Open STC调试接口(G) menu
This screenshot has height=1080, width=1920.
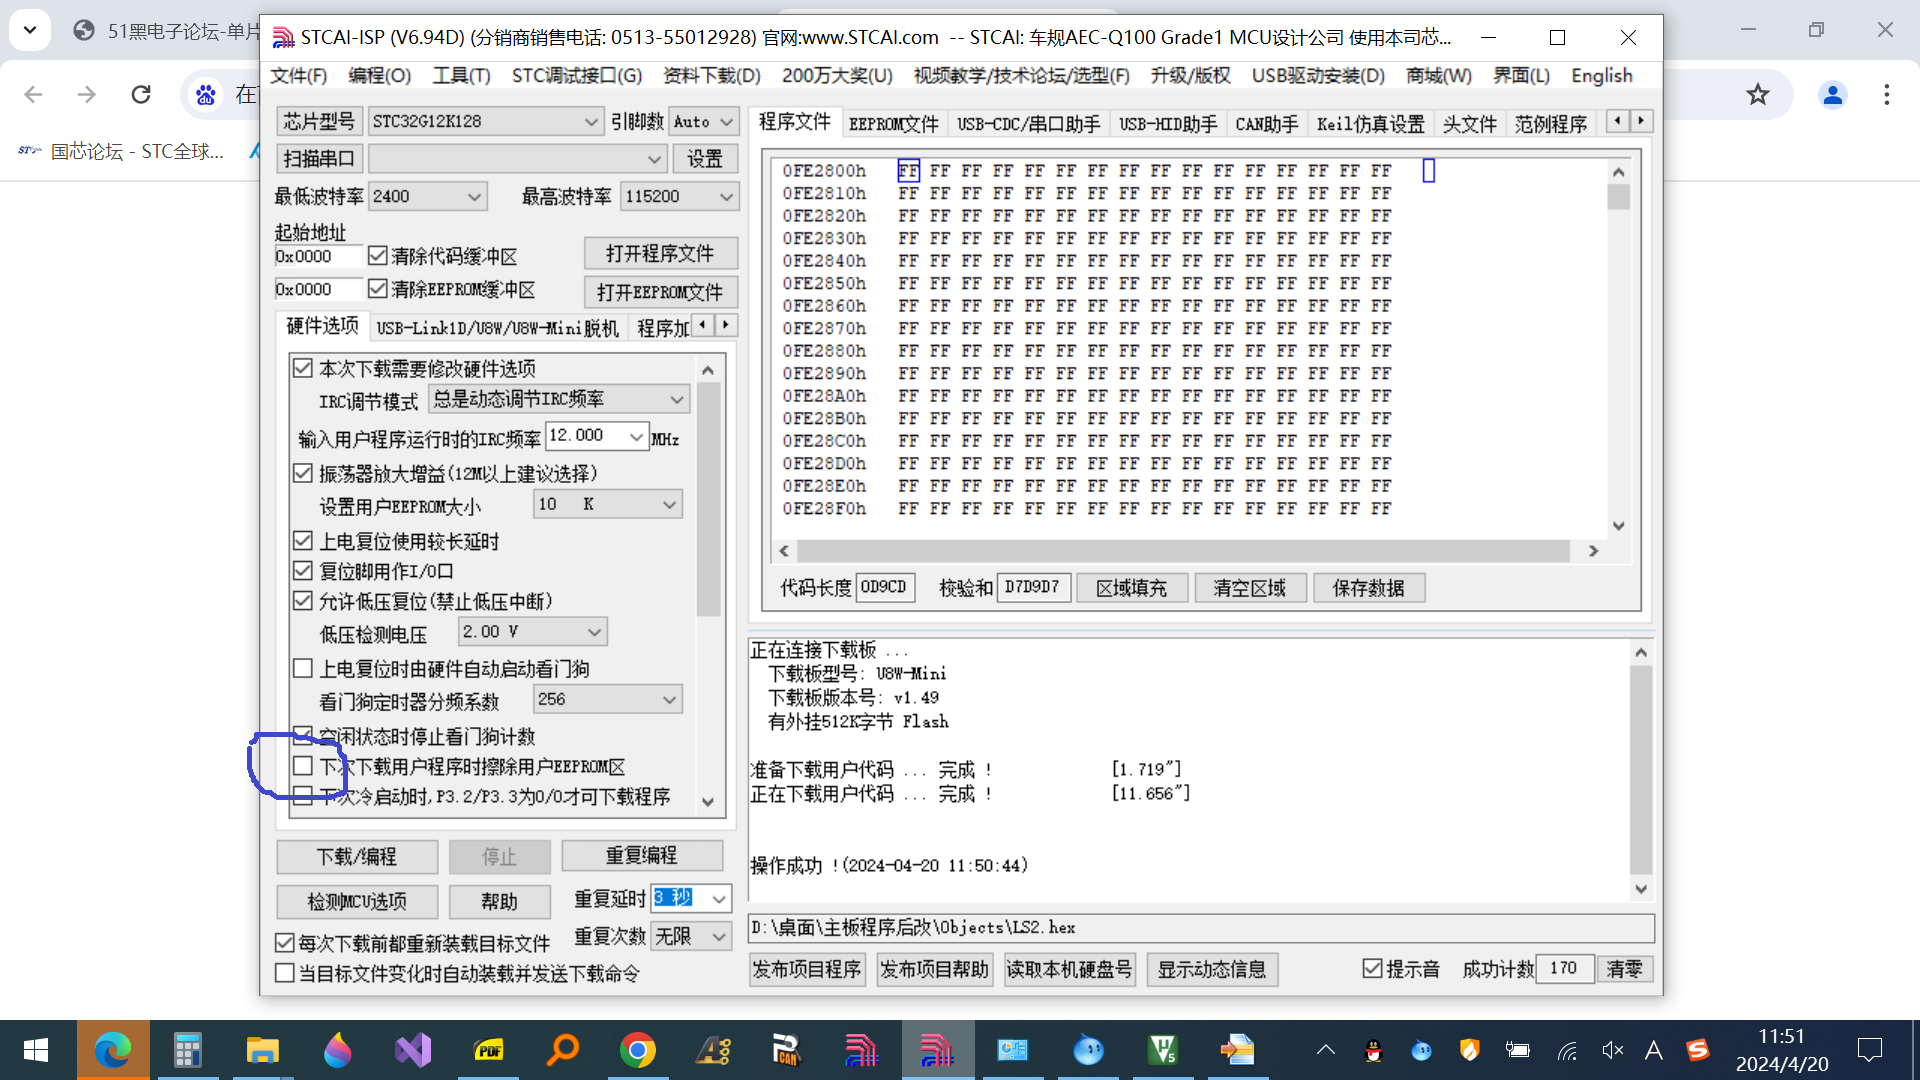click(x=577, y=76)
